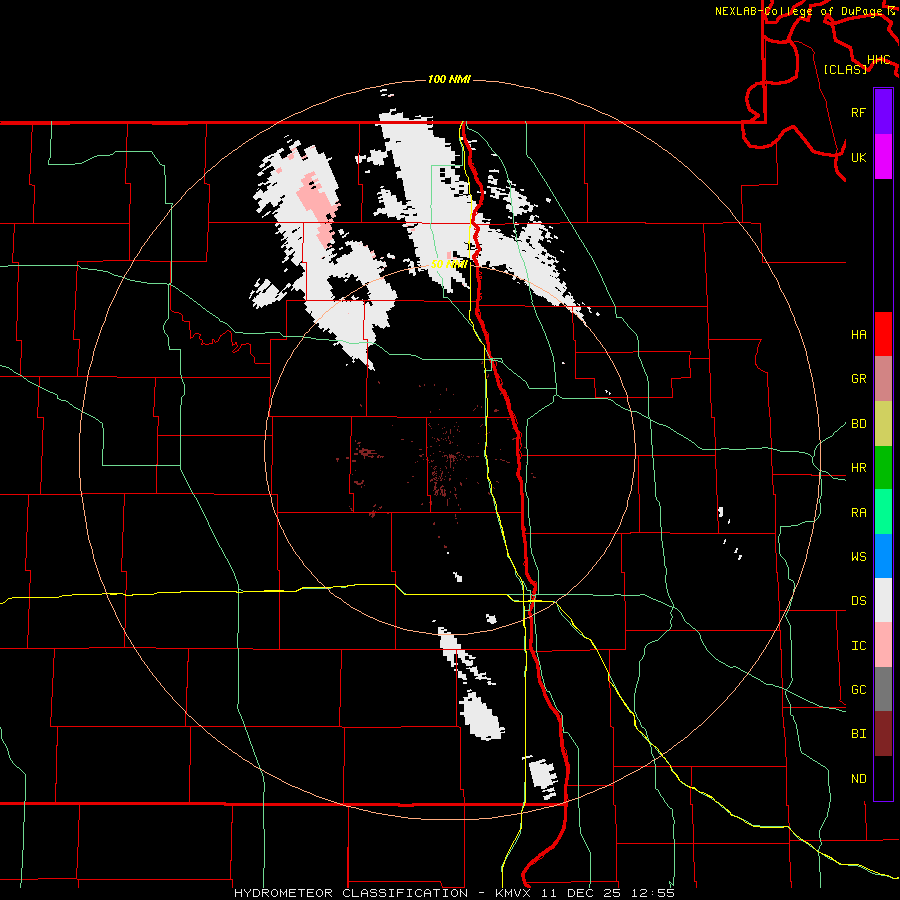Click the BI dark red legend swatch

coord(883,734)
